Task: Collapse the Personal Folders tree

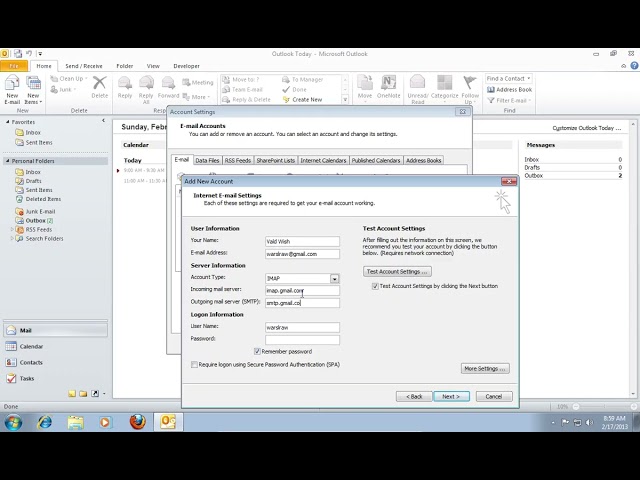Action: click(7, 161)
